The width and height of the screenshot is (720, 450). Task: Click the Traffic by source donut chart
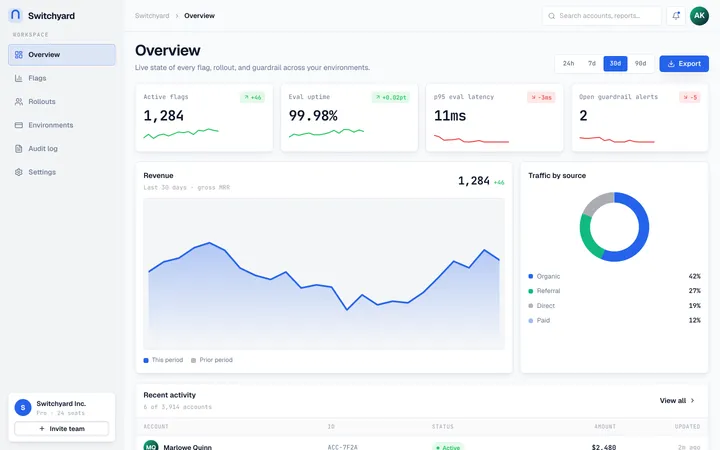614,227
